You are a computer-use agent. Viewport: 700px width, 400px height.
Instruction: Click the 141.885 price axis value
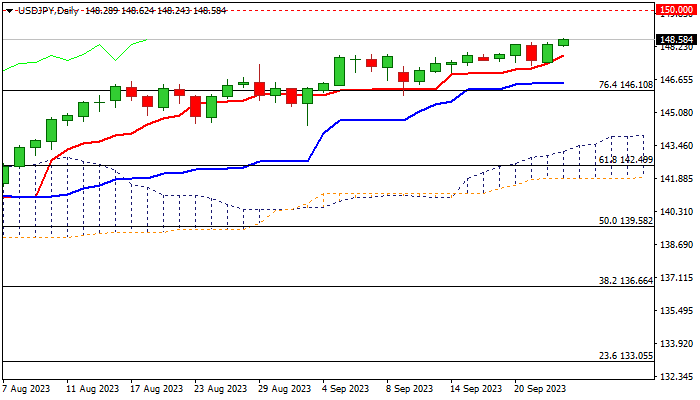pyautogui.click(x=676, y=179)
